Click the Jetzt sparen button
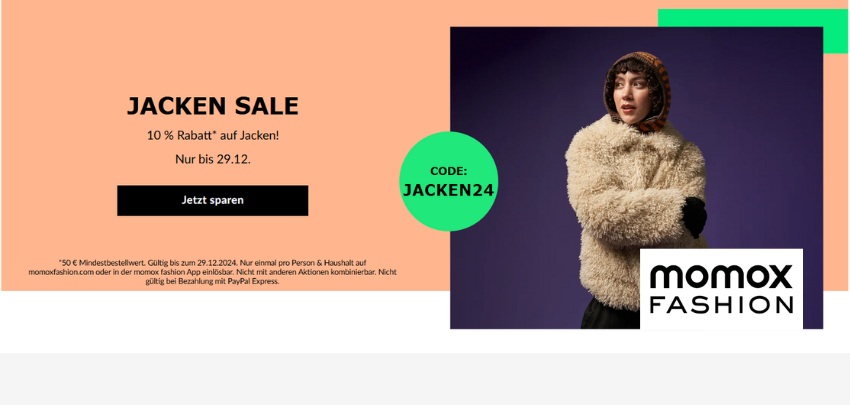 pos(212,201)
